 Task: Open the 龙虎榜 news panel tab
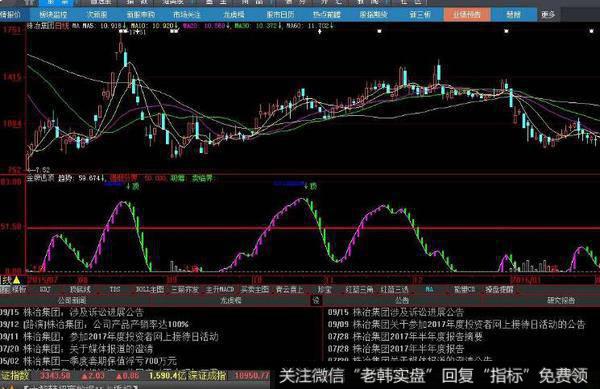click(231, 301)
